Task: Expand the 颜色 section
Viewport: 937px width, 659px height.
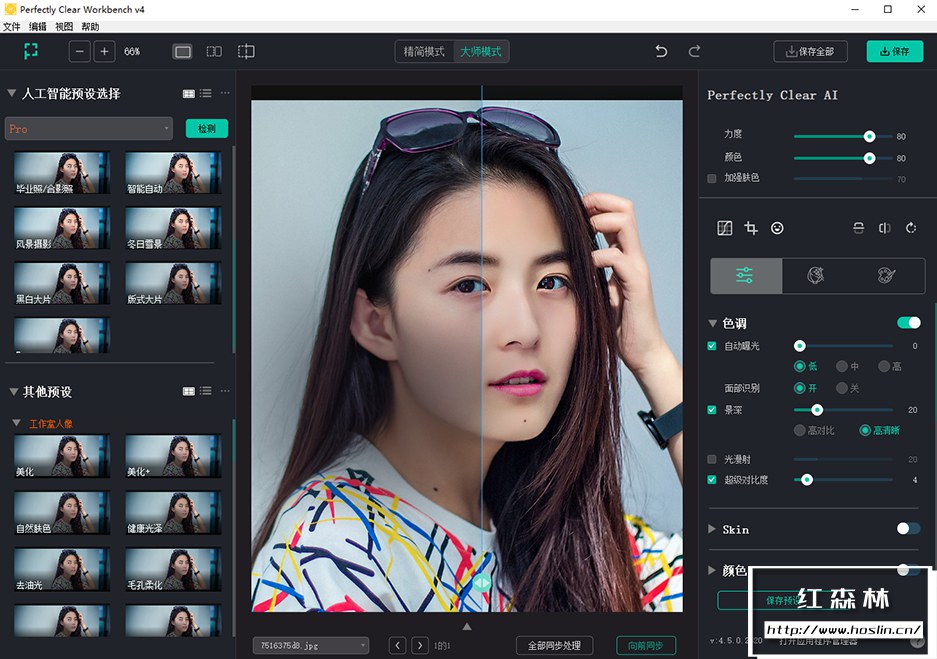Action: [x=712, y=570]
